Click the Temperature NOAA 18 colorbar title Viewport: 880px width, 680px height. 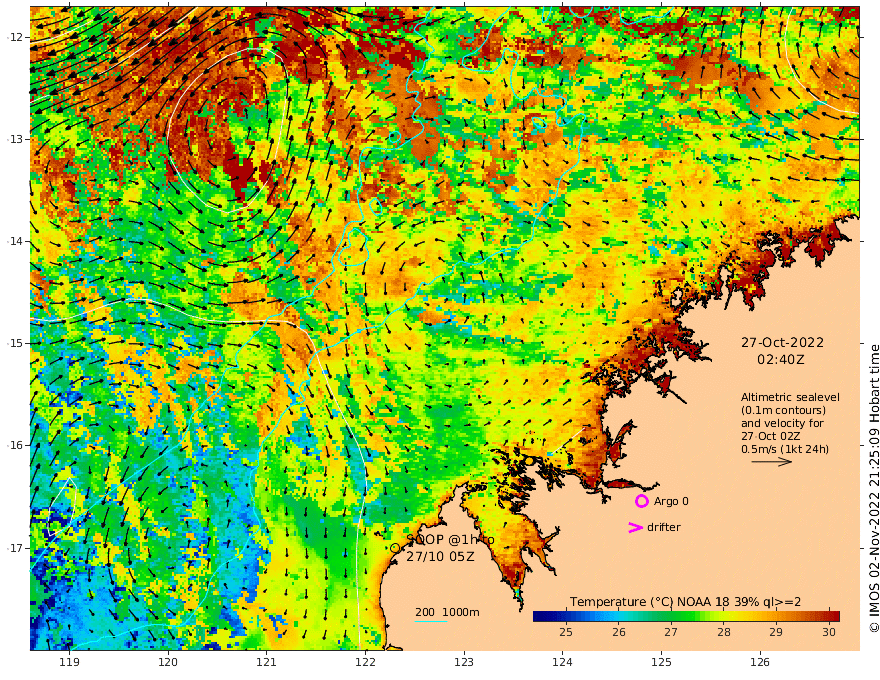pos(685,601)
